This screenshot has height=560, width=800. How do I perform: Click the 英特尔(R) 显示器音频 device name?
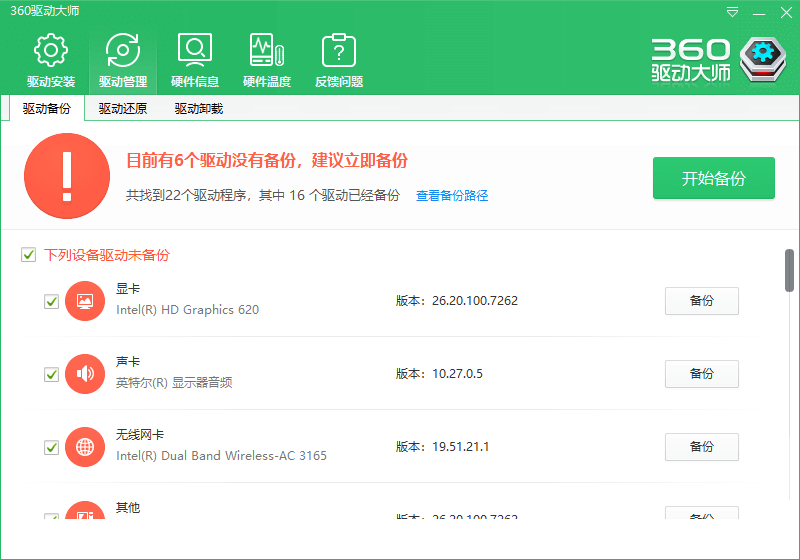[174, 383]
